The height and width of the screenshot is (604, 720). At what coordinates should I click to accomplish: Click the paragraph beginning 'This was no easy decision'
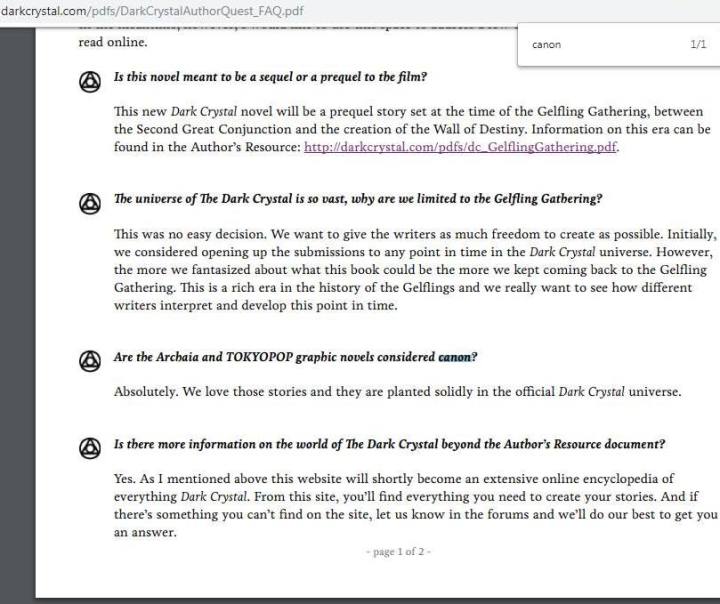pyautogui.click(x=415, y=270)
